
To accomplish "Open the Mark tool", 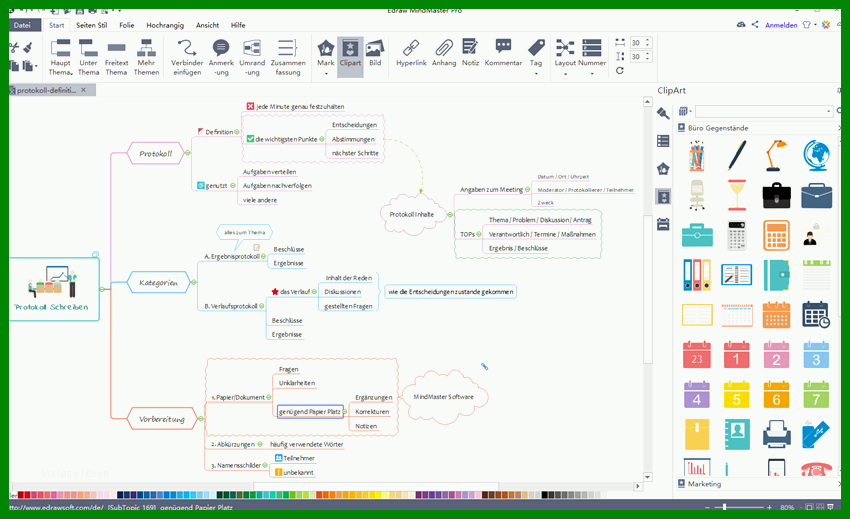I will pos(326,57).
